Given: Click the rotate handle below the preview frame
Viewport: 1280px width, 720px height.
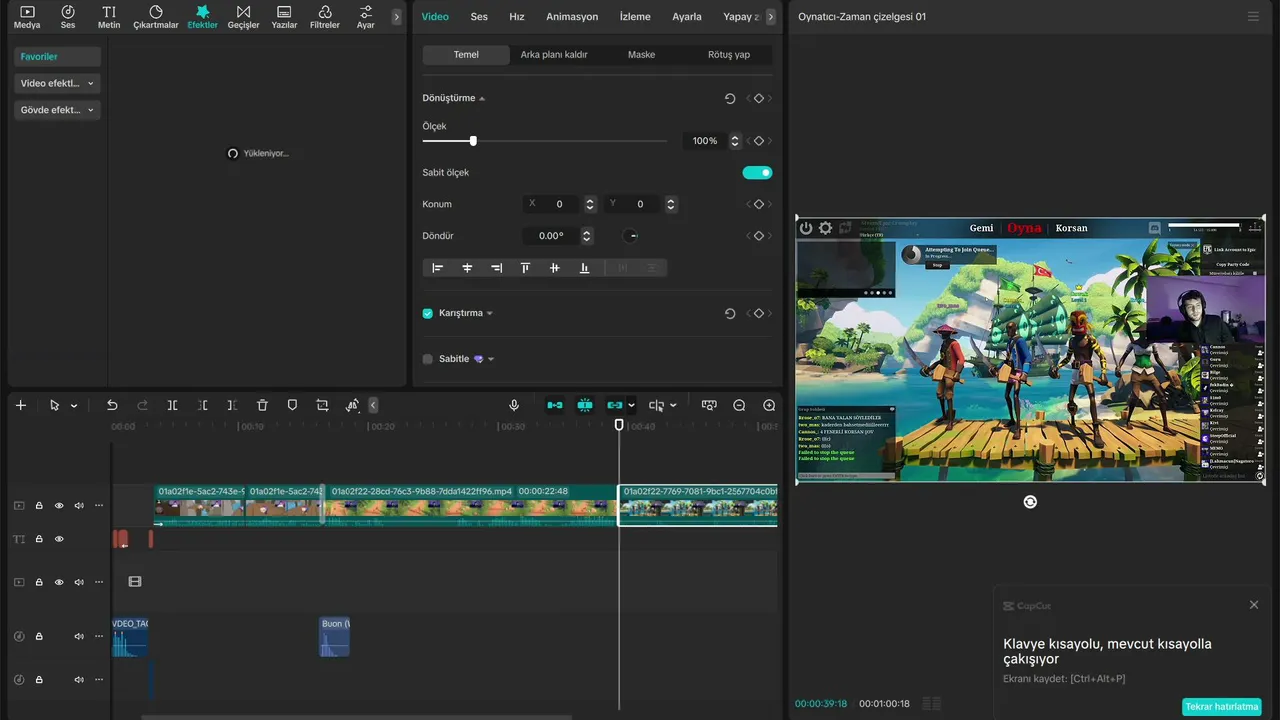Looking at the screenshot, I should (1030, 502).
